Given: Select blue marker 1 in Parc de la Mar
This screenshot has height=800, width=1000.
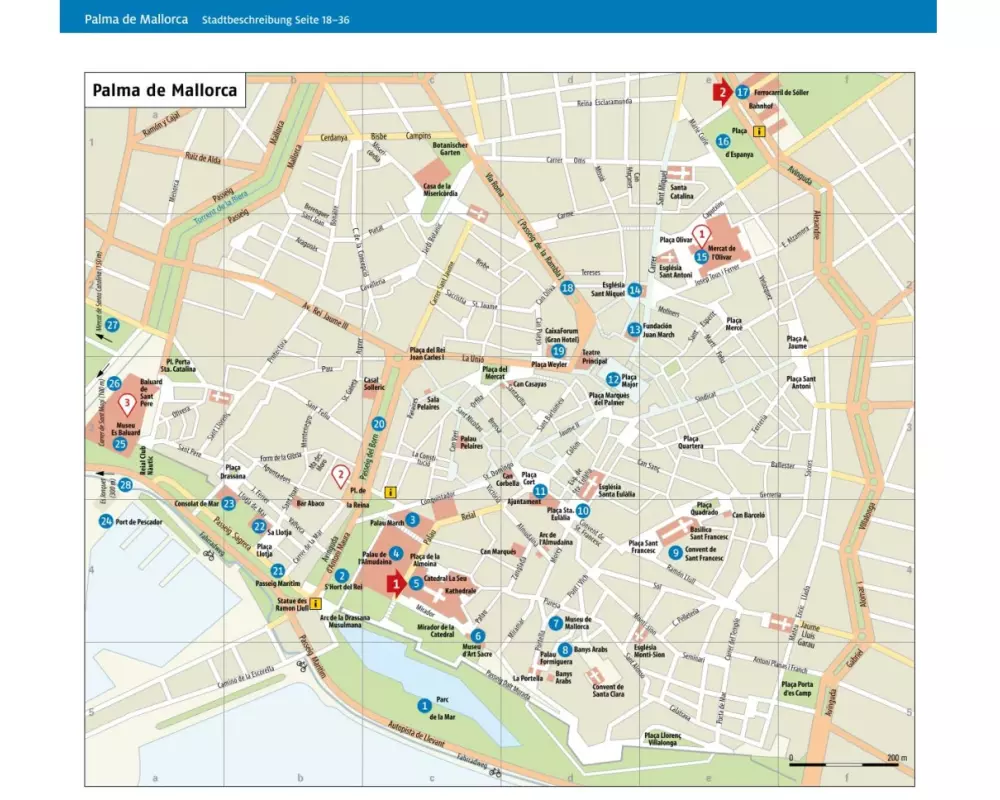Looking at the screenshot, I should (425, 704).
